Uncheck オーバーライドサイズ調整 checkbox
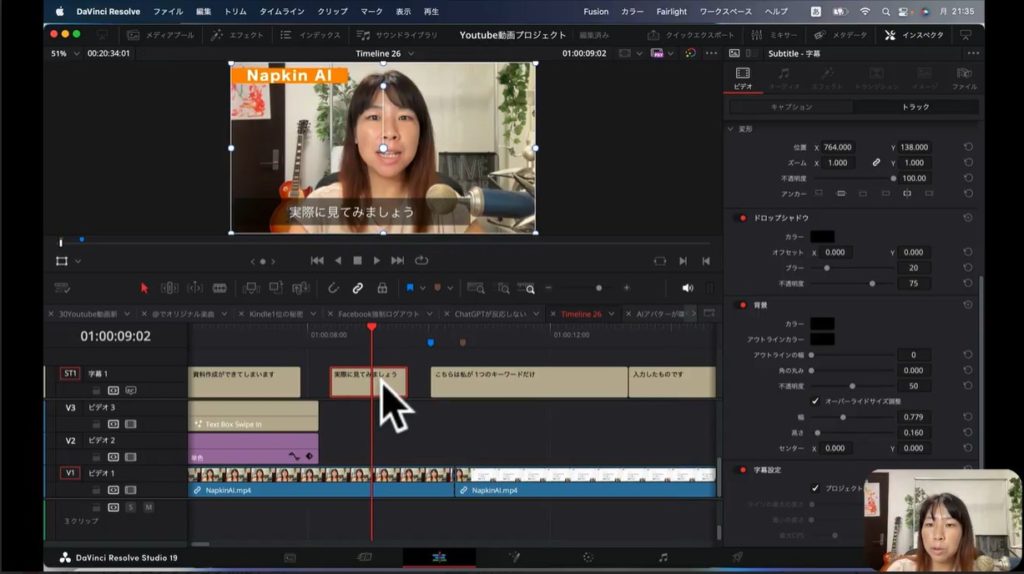The width and height of the screenshot is (1024, 574). pos(815,401)
